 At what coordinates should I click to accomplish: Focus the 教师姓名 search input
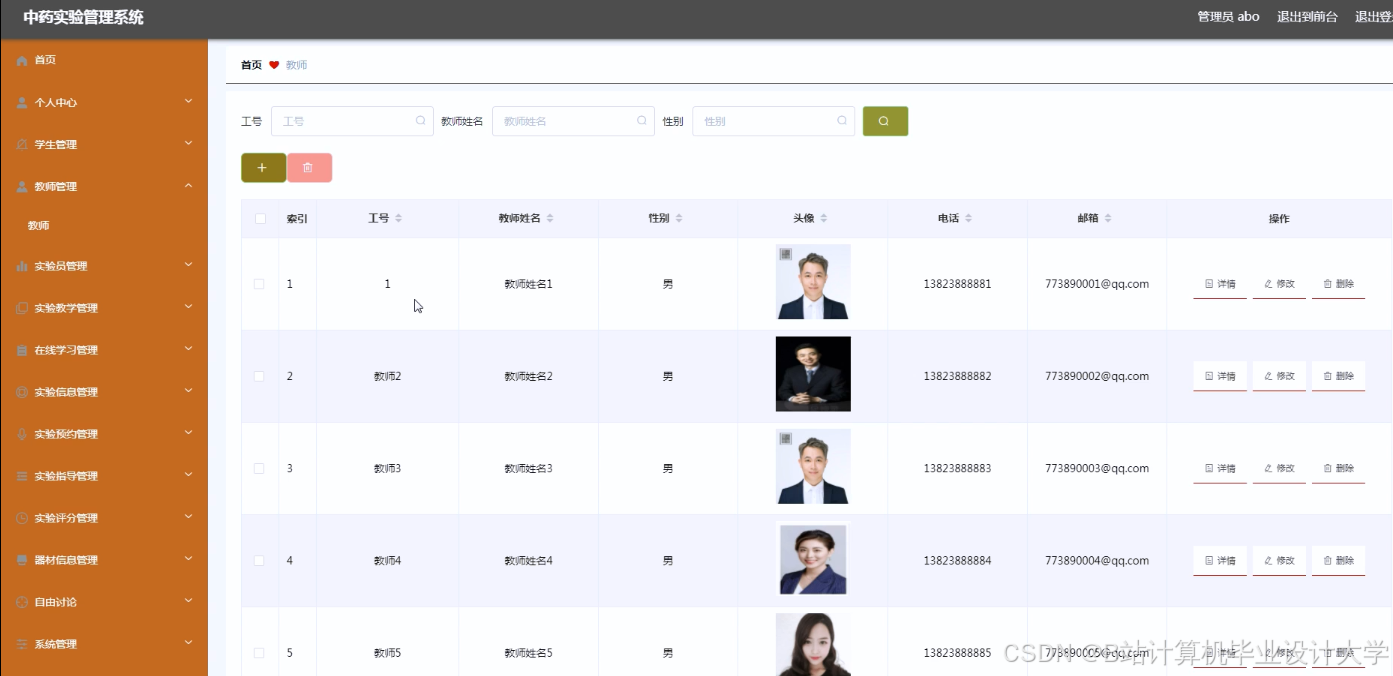[x=573, y=121]
